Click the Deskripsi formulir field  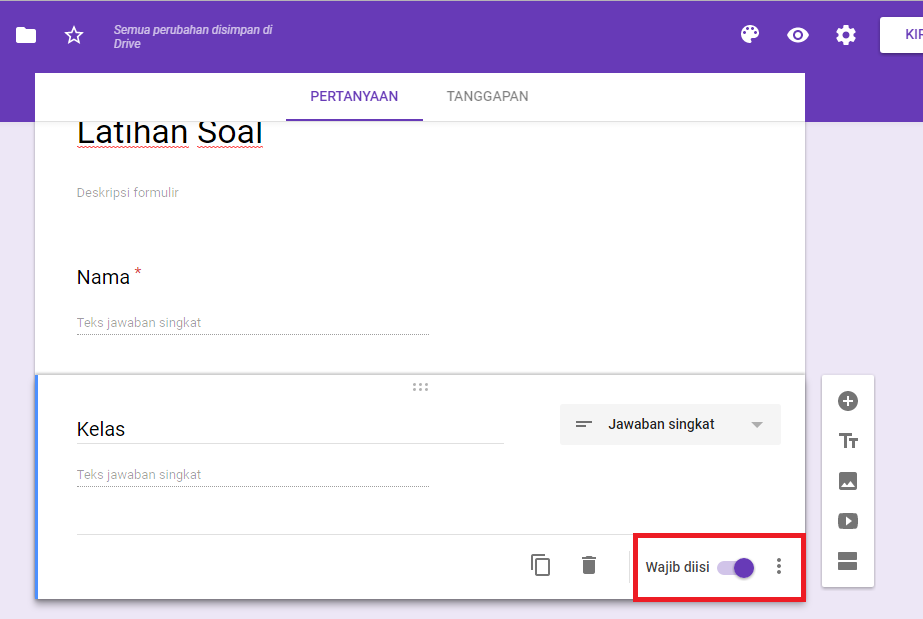point(128,192)
